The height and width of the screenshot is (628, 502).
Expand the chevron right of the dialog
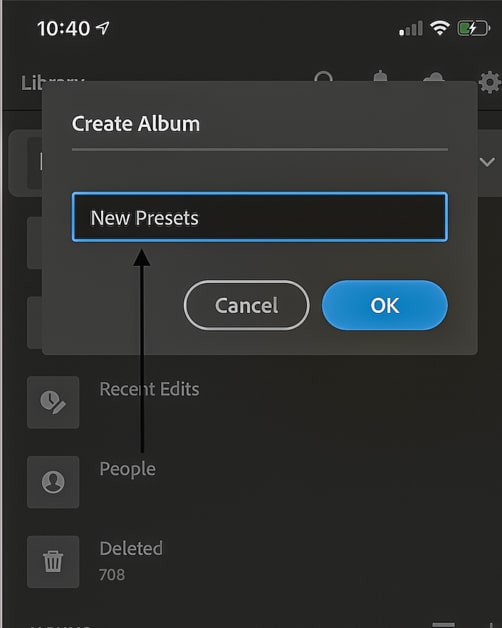click(x=487, y=162)
